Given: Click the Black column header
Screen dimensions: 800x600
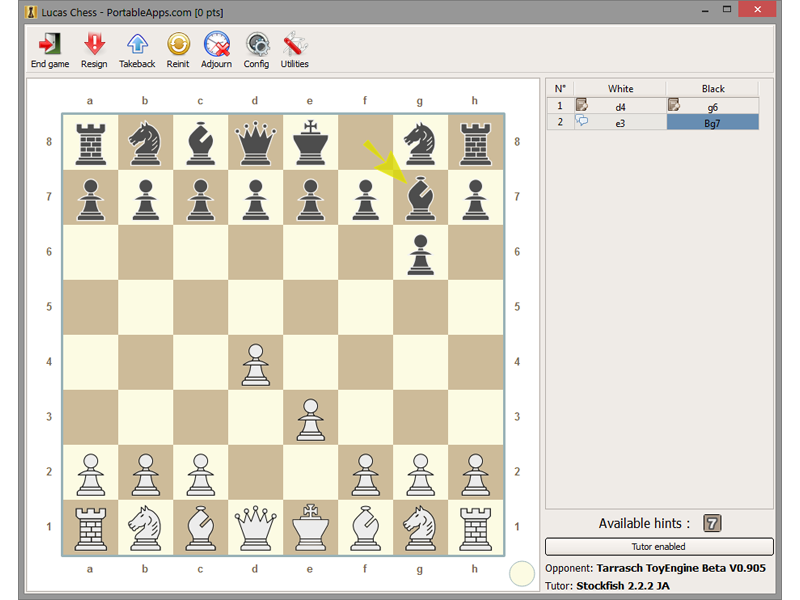Looking at the screenshot, I should [x=712, y=88].
